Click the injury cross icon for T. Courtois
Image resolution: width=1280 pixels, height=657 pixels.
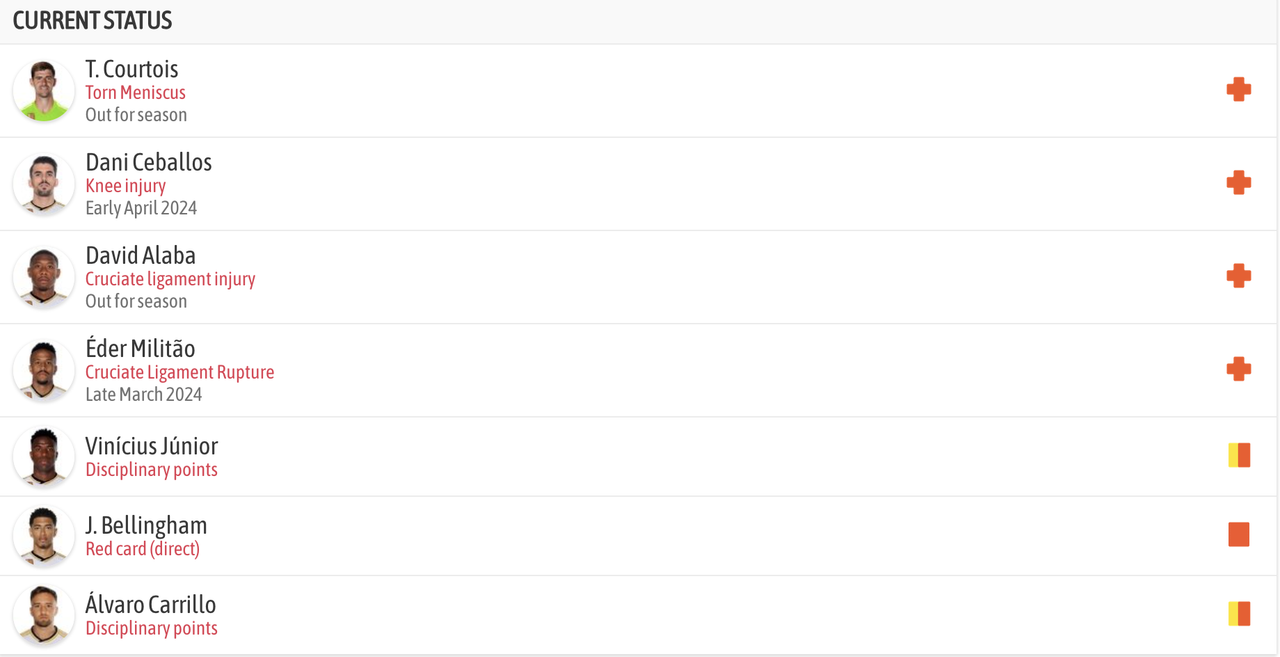pos(1239,90)
